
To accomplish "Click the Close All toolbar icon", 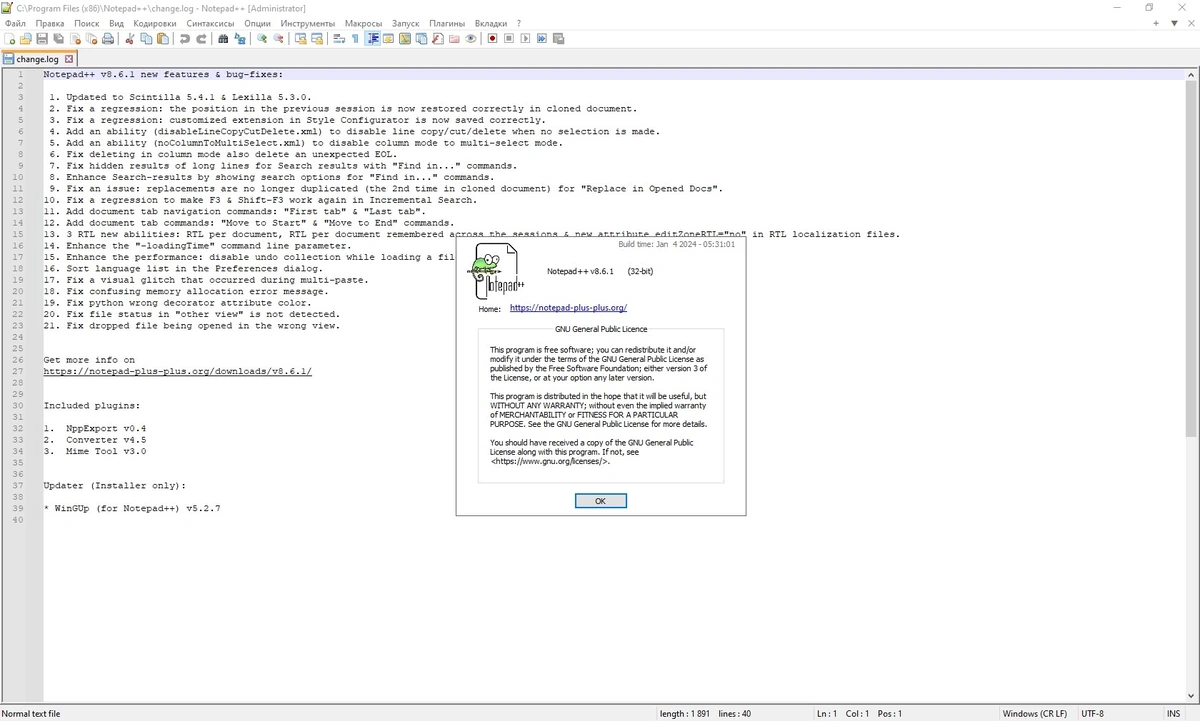I will click(91, 39).
